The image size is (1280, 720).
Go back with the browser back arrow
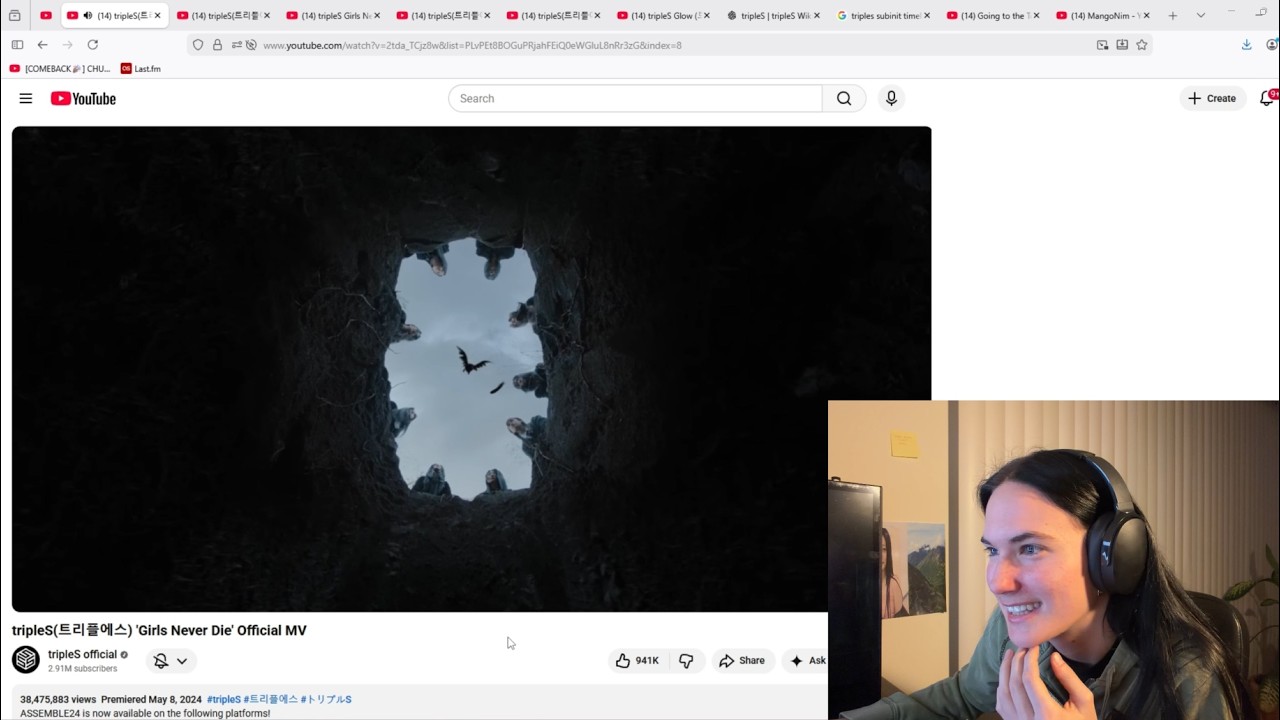(42, 45)
